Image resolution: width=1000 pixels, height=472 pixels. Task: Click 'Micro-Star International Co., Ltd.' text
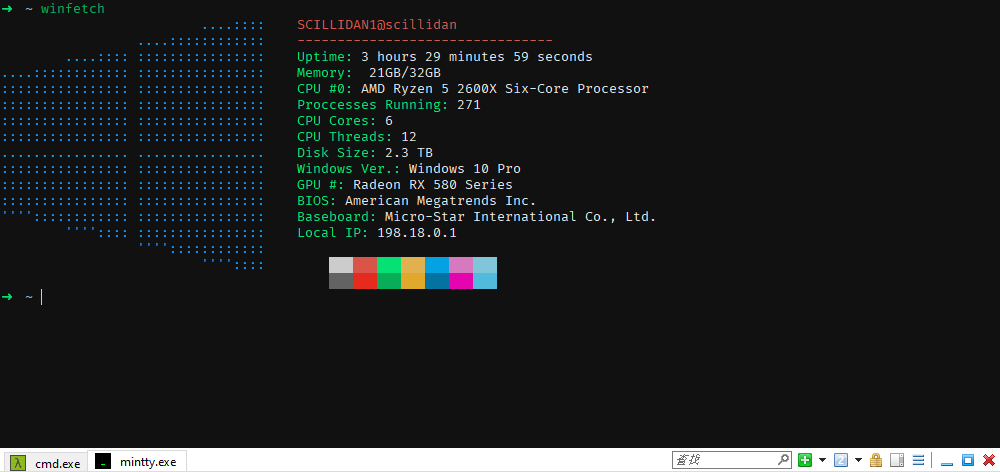[x=521, y=216]
